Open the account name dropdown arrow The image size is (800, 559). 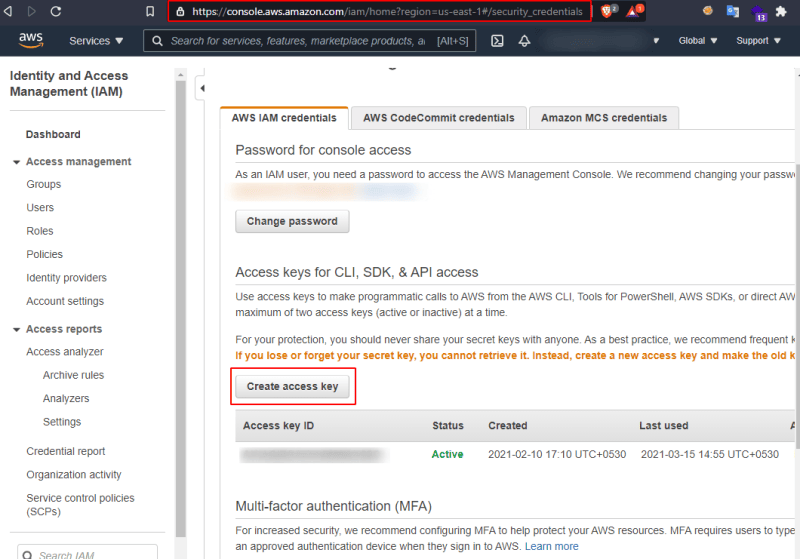[x=656, y=41]
